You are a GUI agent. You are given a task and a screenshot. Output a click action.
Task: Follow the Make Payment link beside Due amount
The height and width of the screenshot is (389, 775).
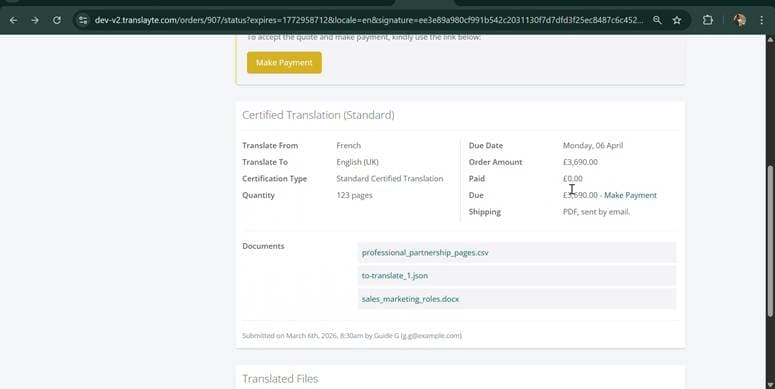(630, 195)
